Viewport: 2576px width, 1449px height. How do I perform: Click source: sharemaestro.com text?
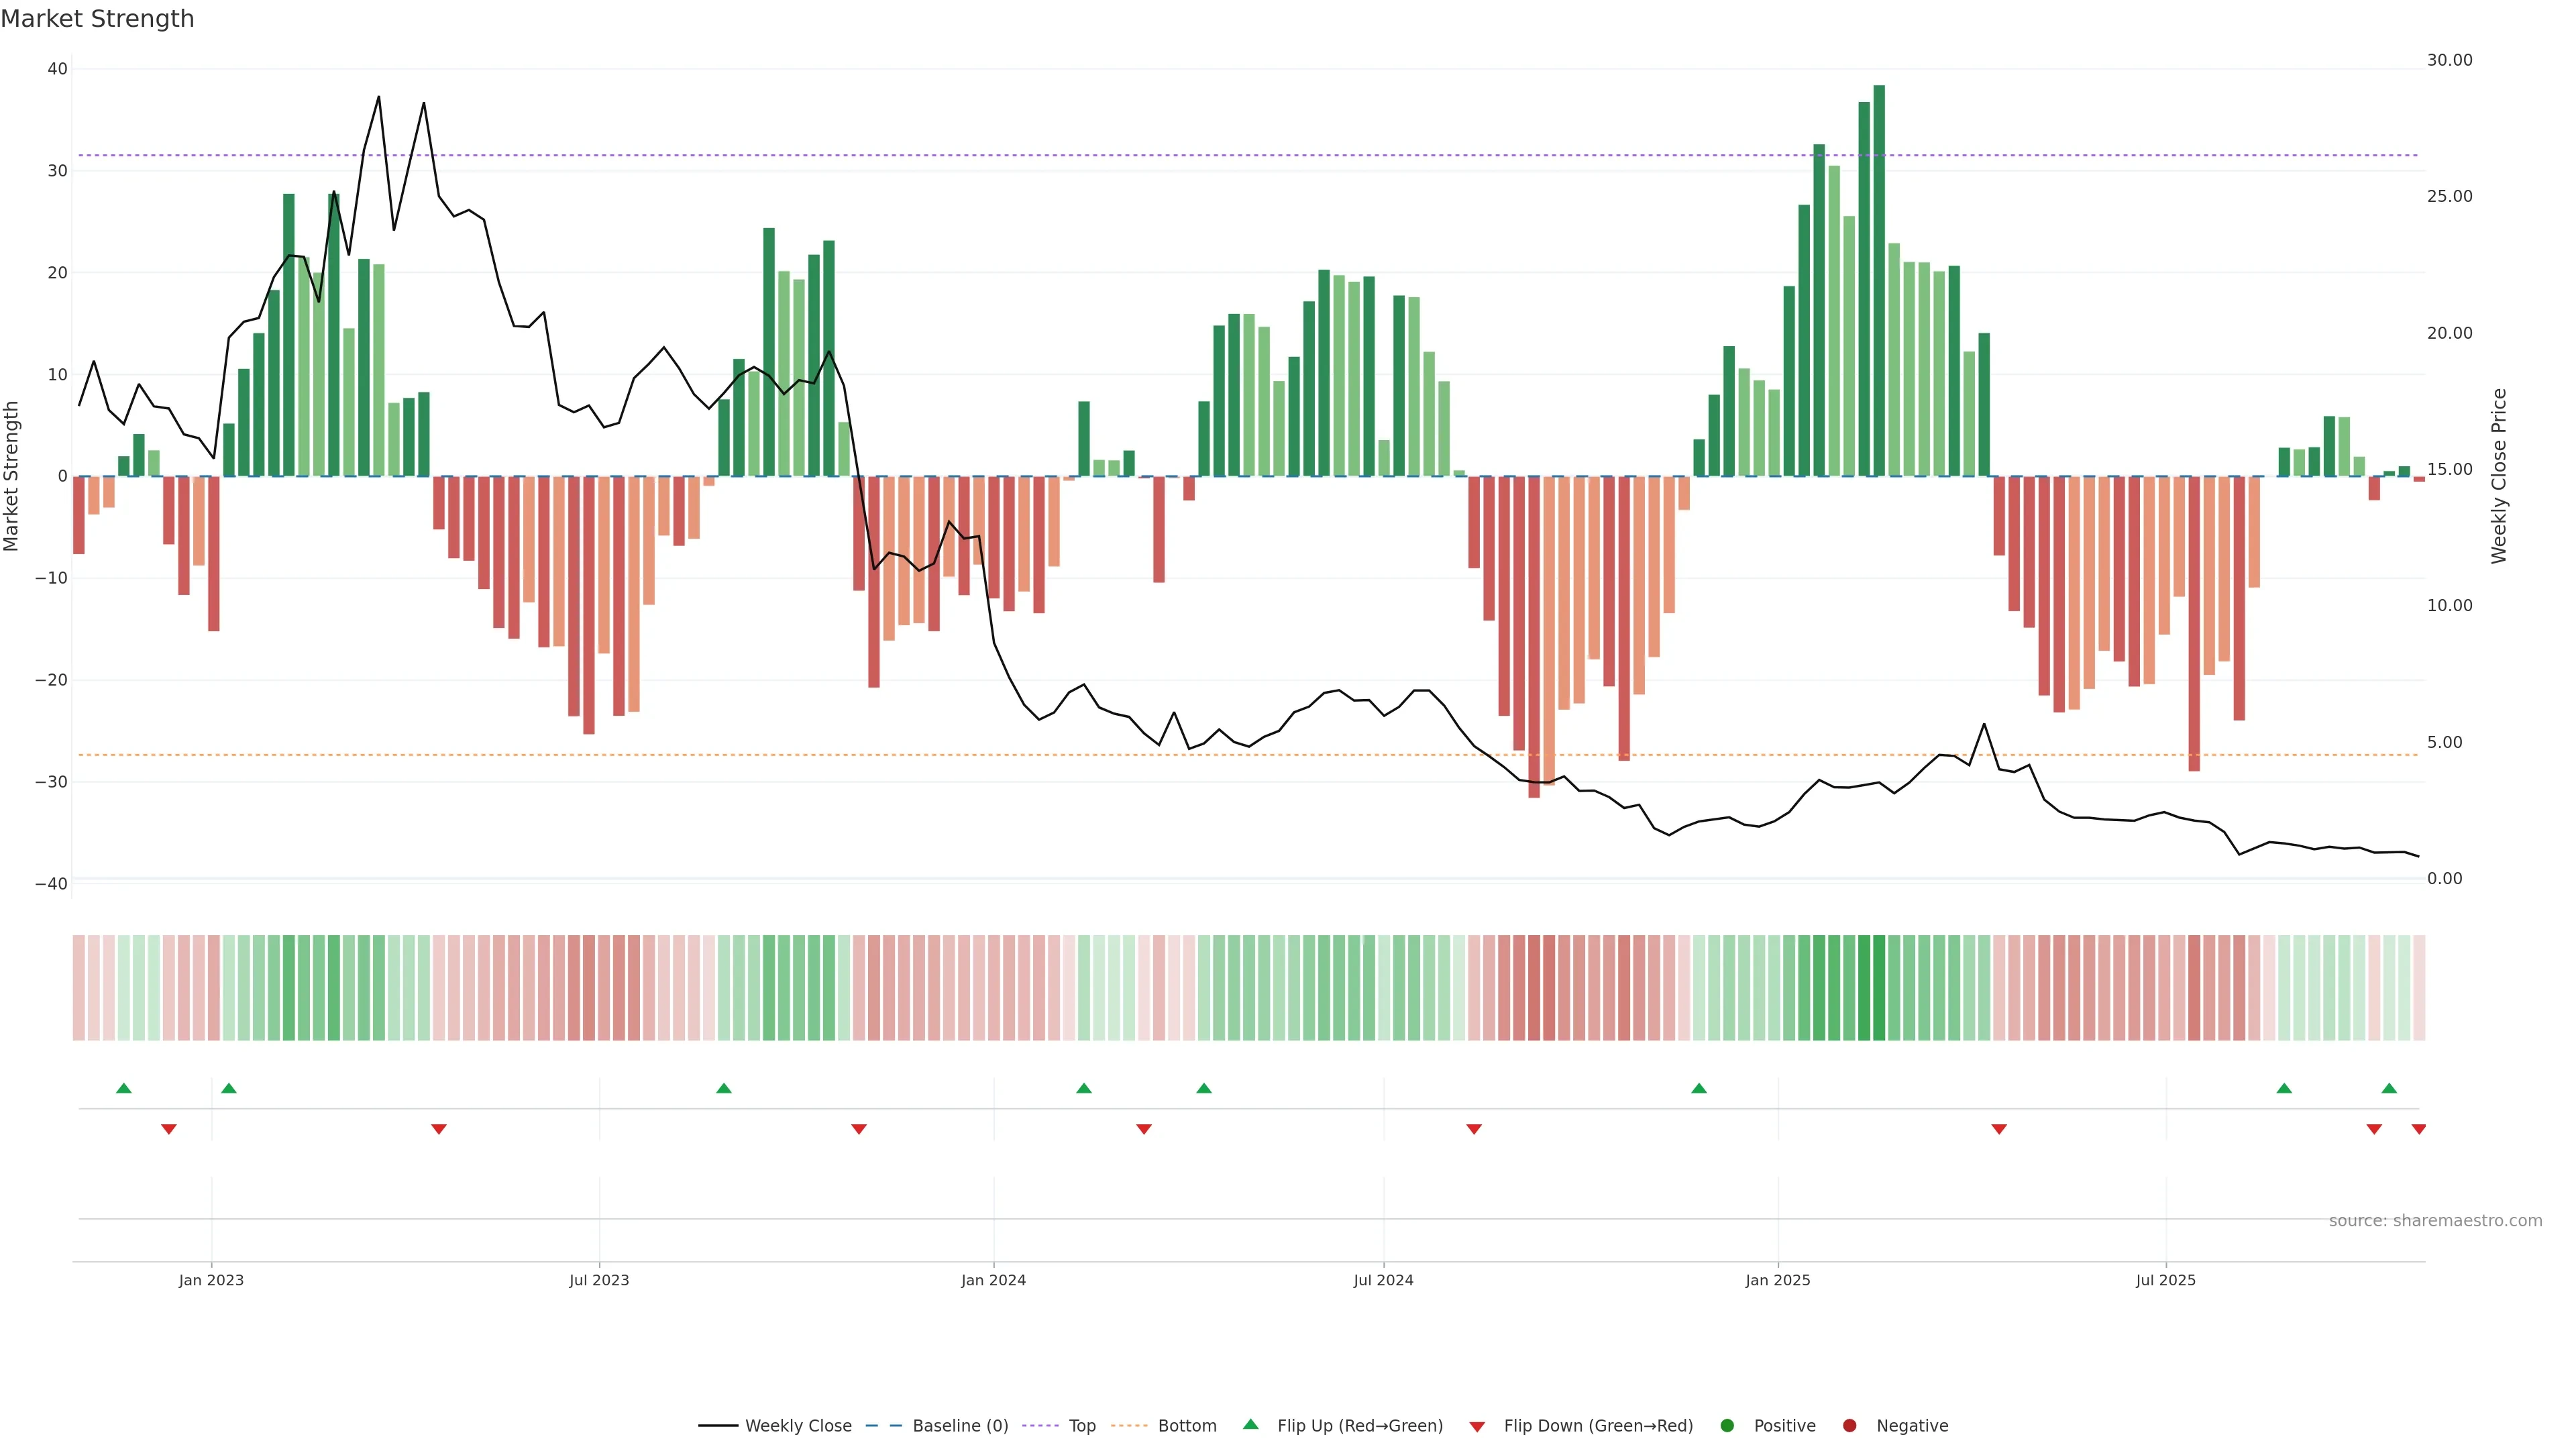(x=2435, y=1221)
